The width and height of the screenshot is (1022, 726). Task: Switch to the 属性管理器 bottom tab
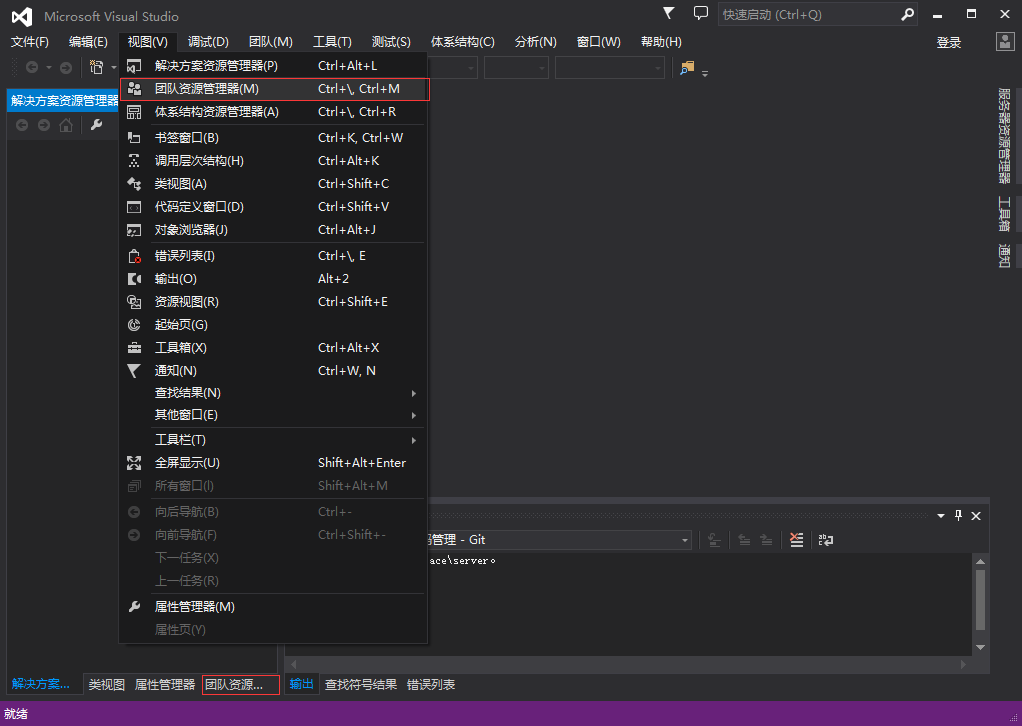coord(165,685)
